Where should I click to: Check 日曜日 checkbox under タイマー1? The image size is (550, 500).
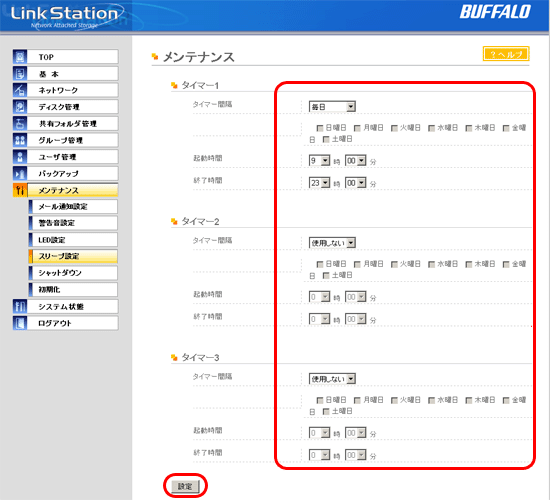[320, 128]
